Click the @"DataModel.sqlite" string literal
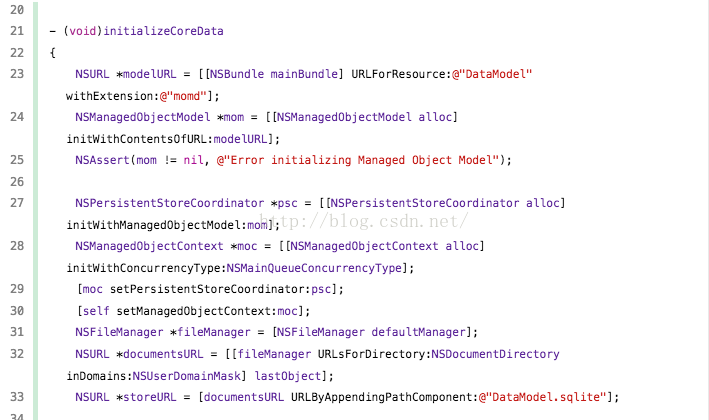Screen dimensions: 709x420 click(542, 397)
